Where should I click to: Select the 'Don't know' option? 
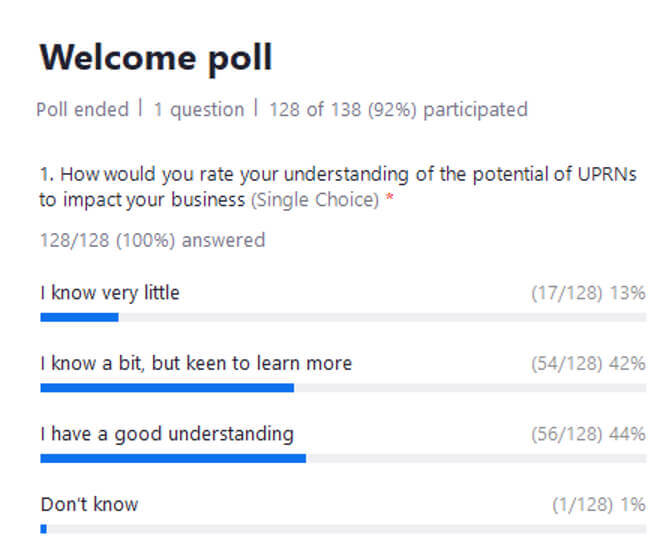coord(89,505)
